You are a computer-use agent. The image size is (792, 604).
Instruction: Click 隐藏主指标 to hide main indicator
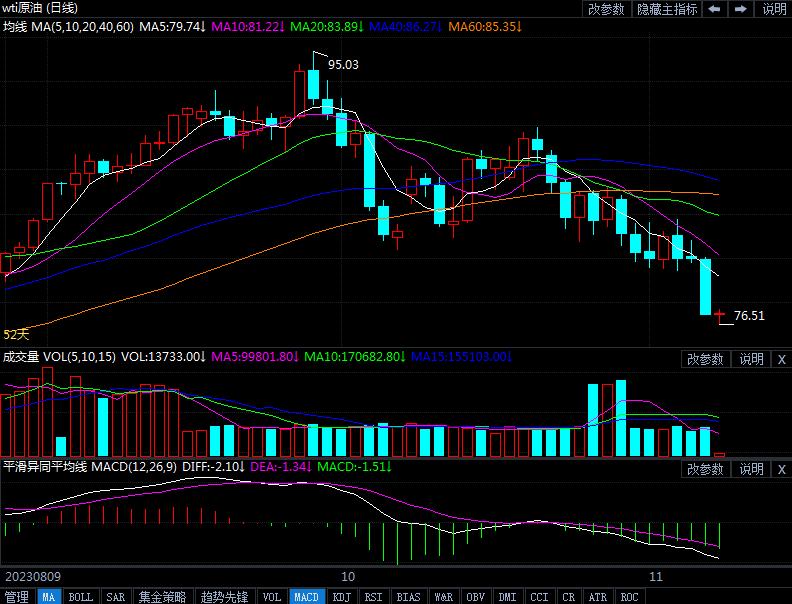click(667, 9)
